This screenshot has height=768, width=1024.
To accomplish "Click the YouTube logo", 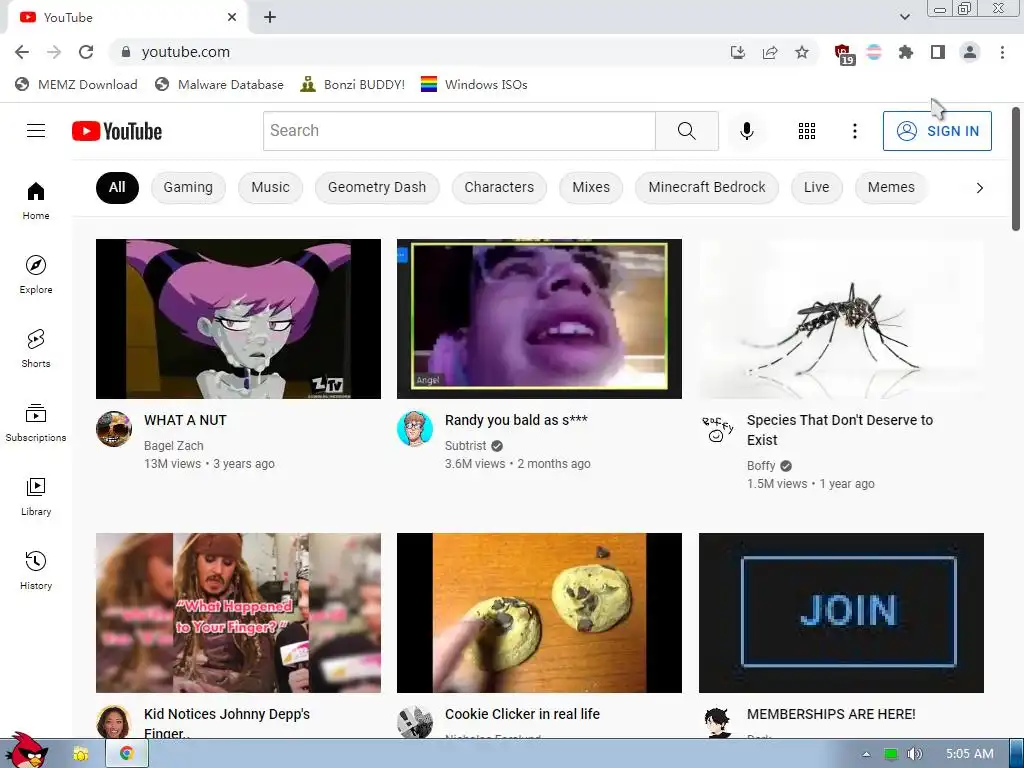I will tap(117, 131).
